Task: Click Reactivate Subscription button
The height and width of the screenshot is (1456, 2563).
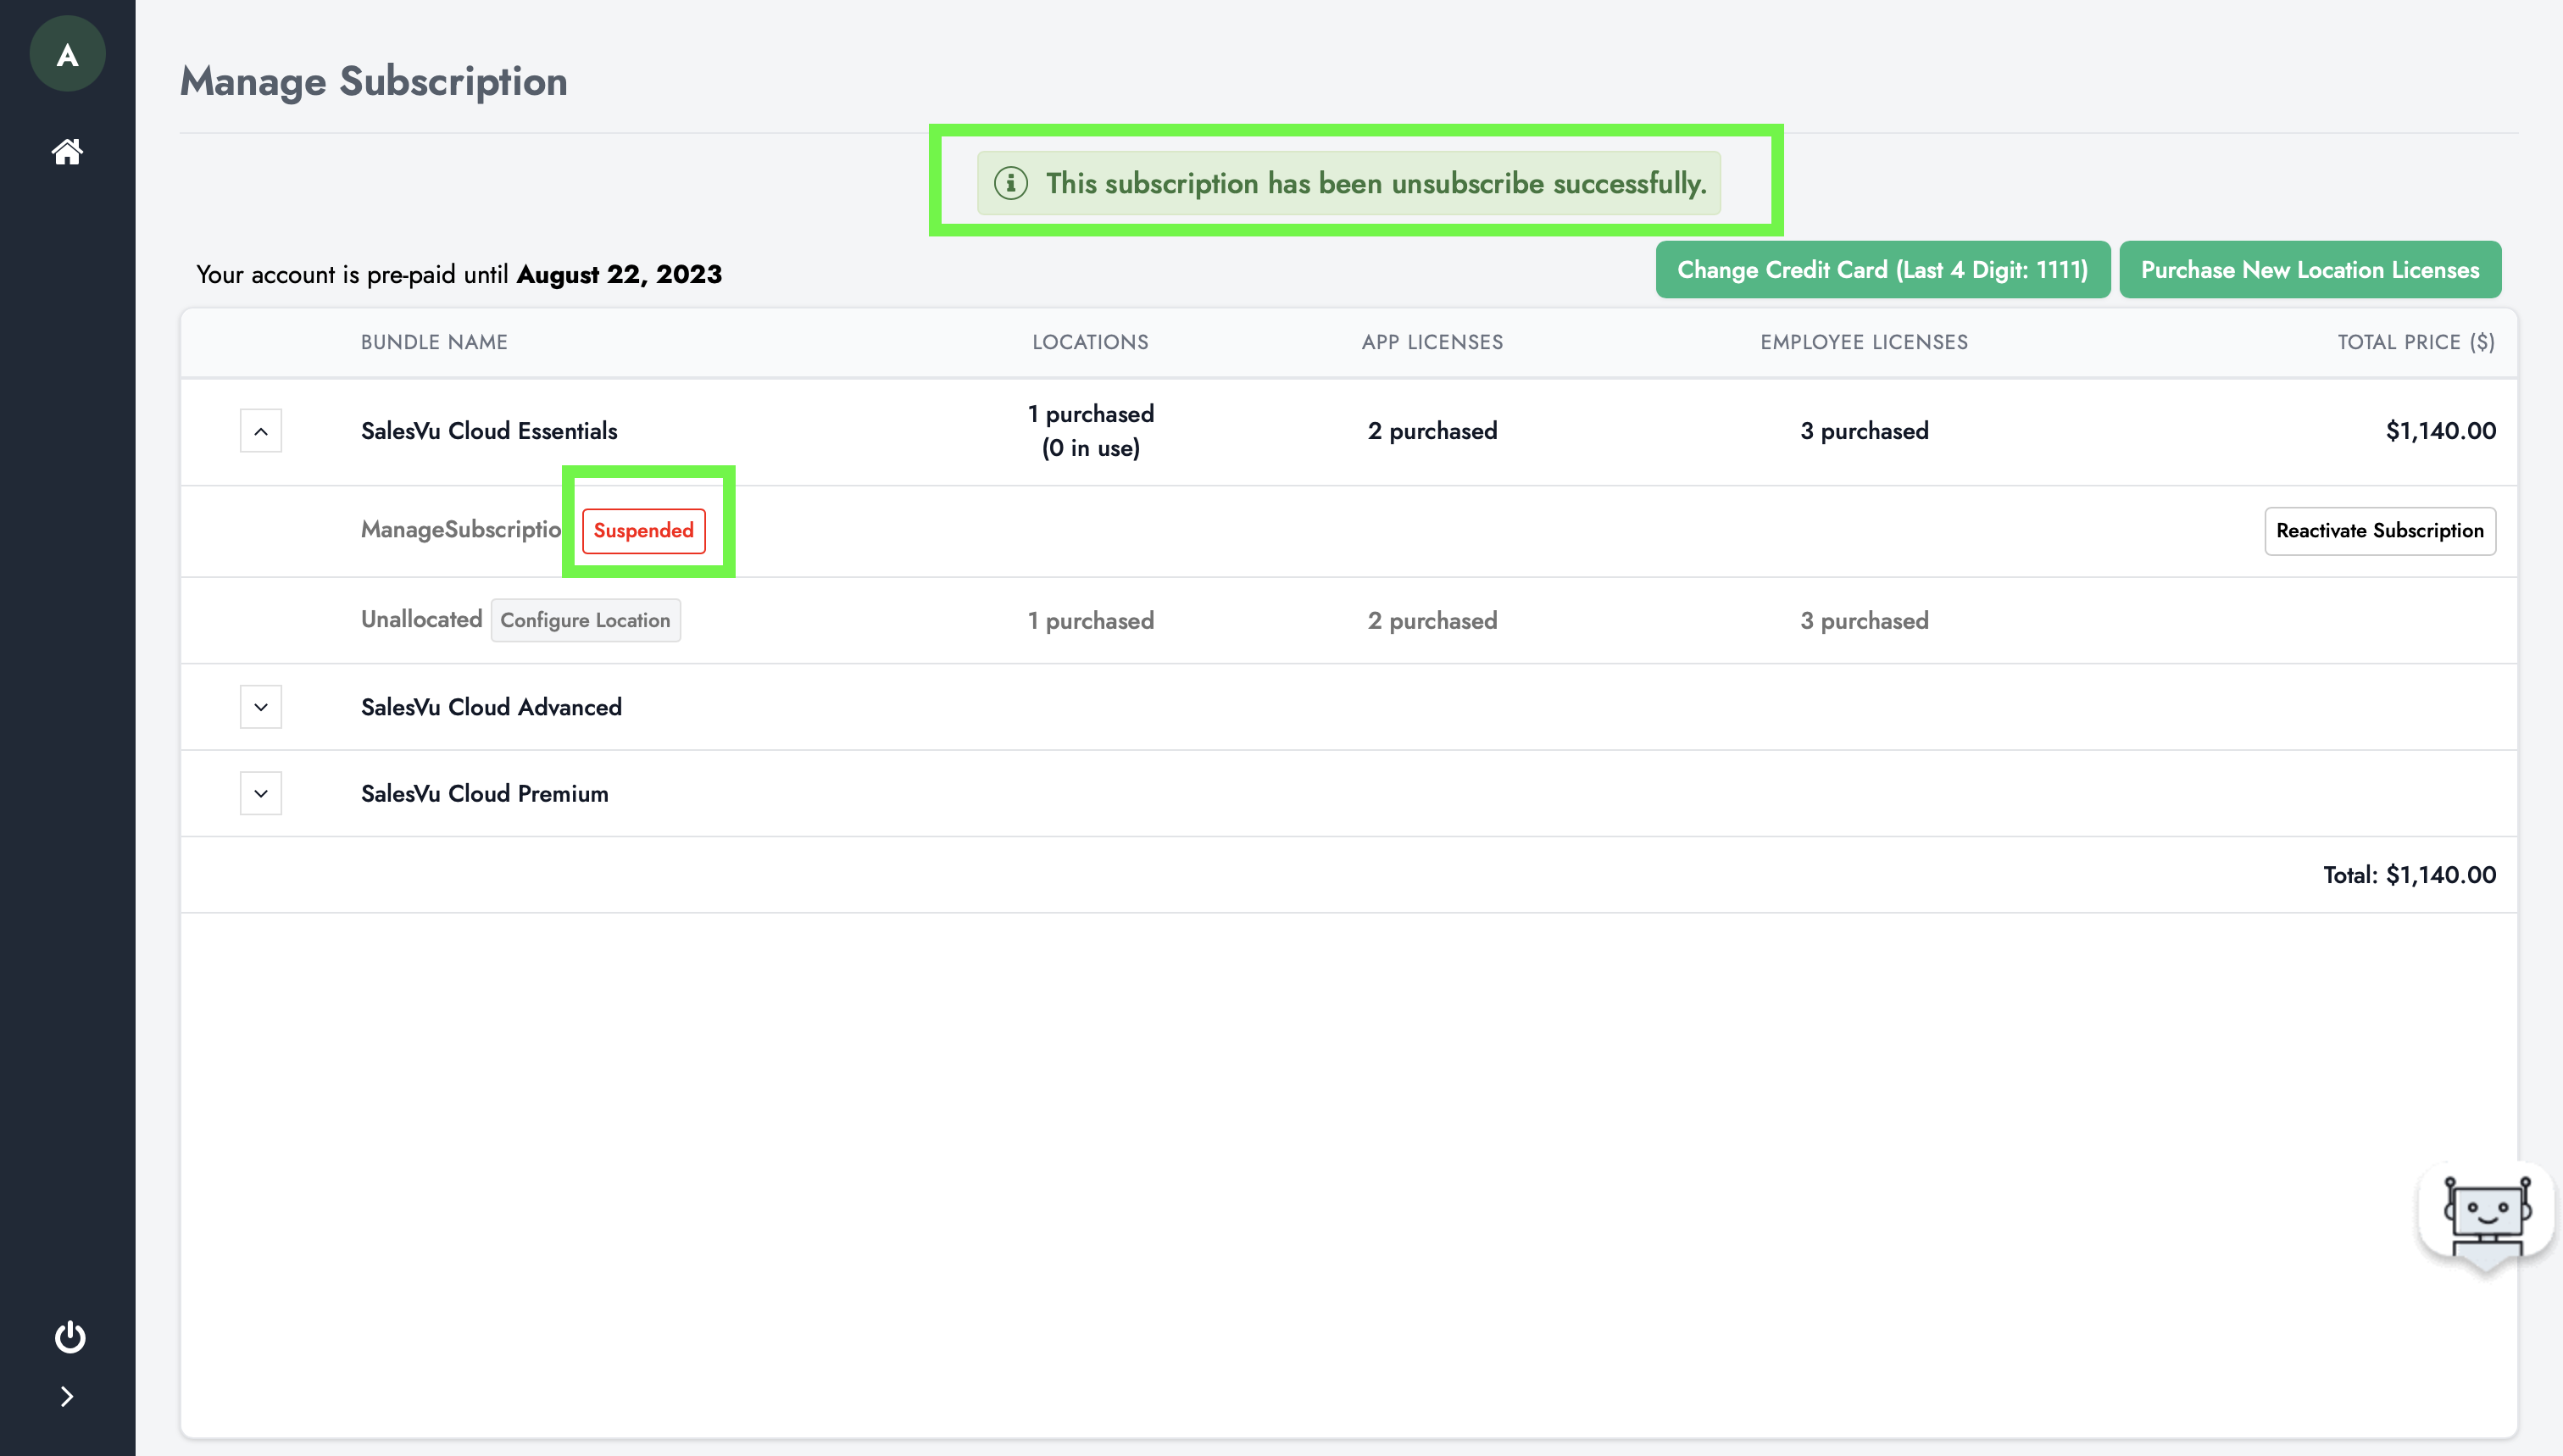Action: click(x=2379, y=530)
